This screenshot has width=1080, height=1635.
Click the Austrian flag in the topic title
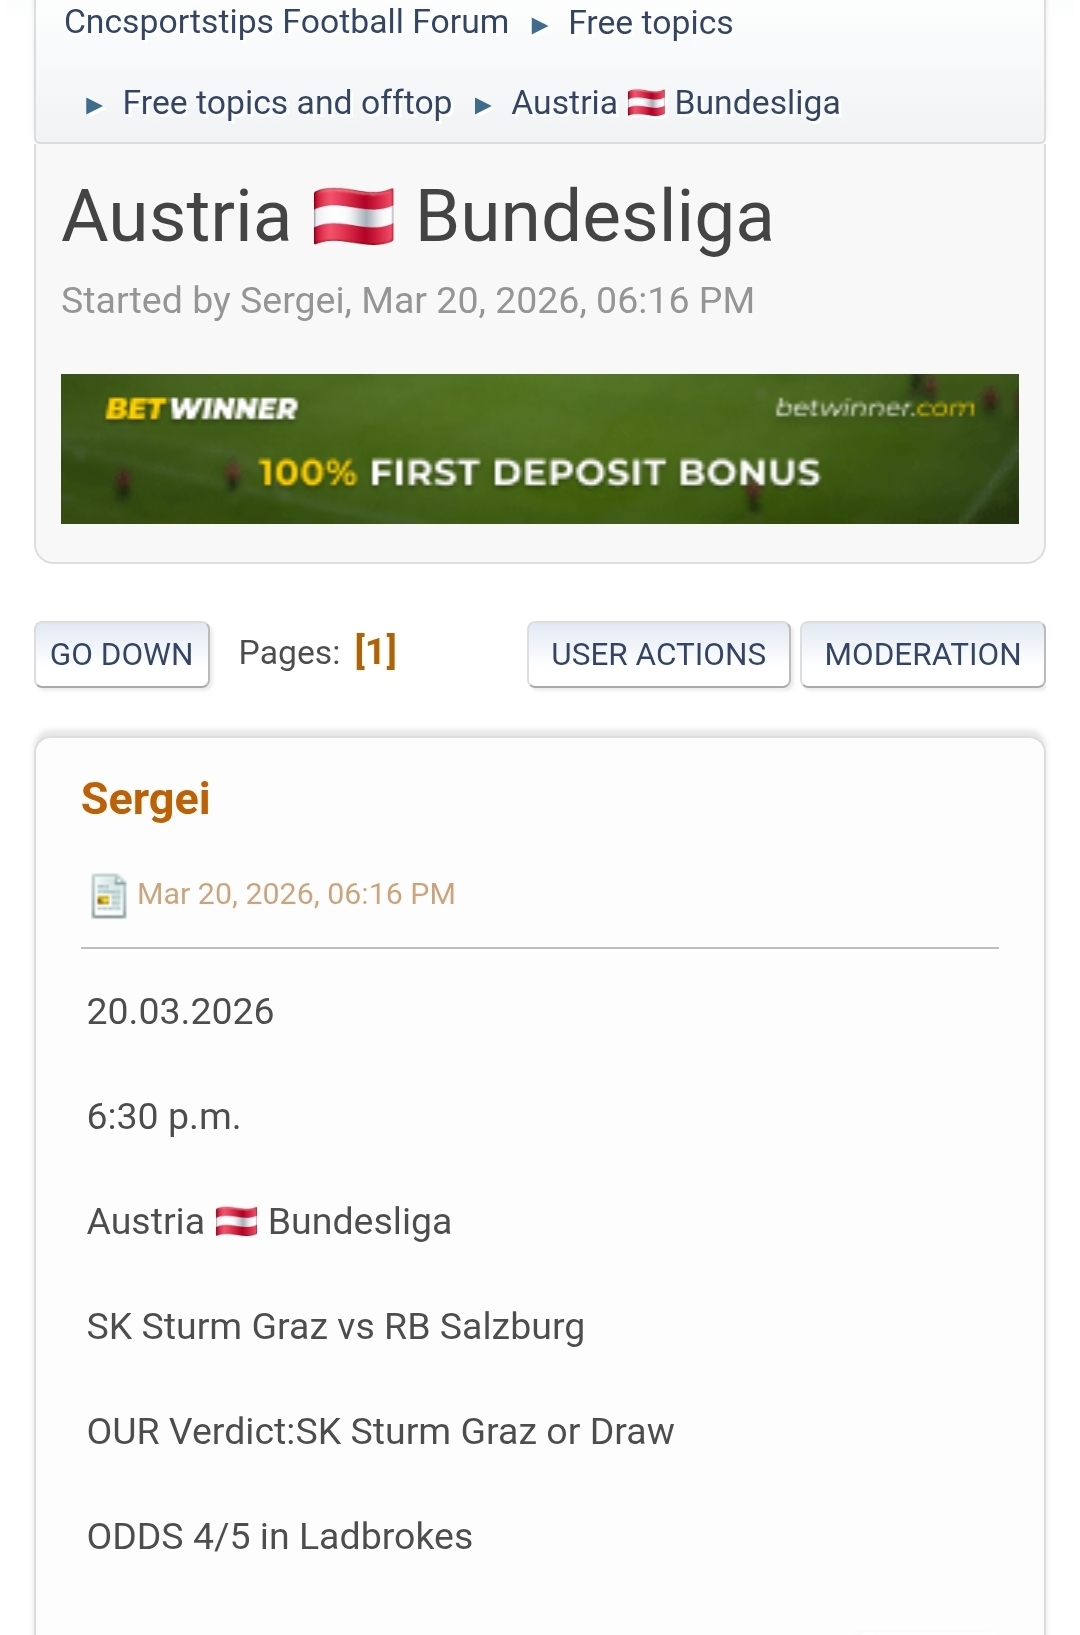353,217
